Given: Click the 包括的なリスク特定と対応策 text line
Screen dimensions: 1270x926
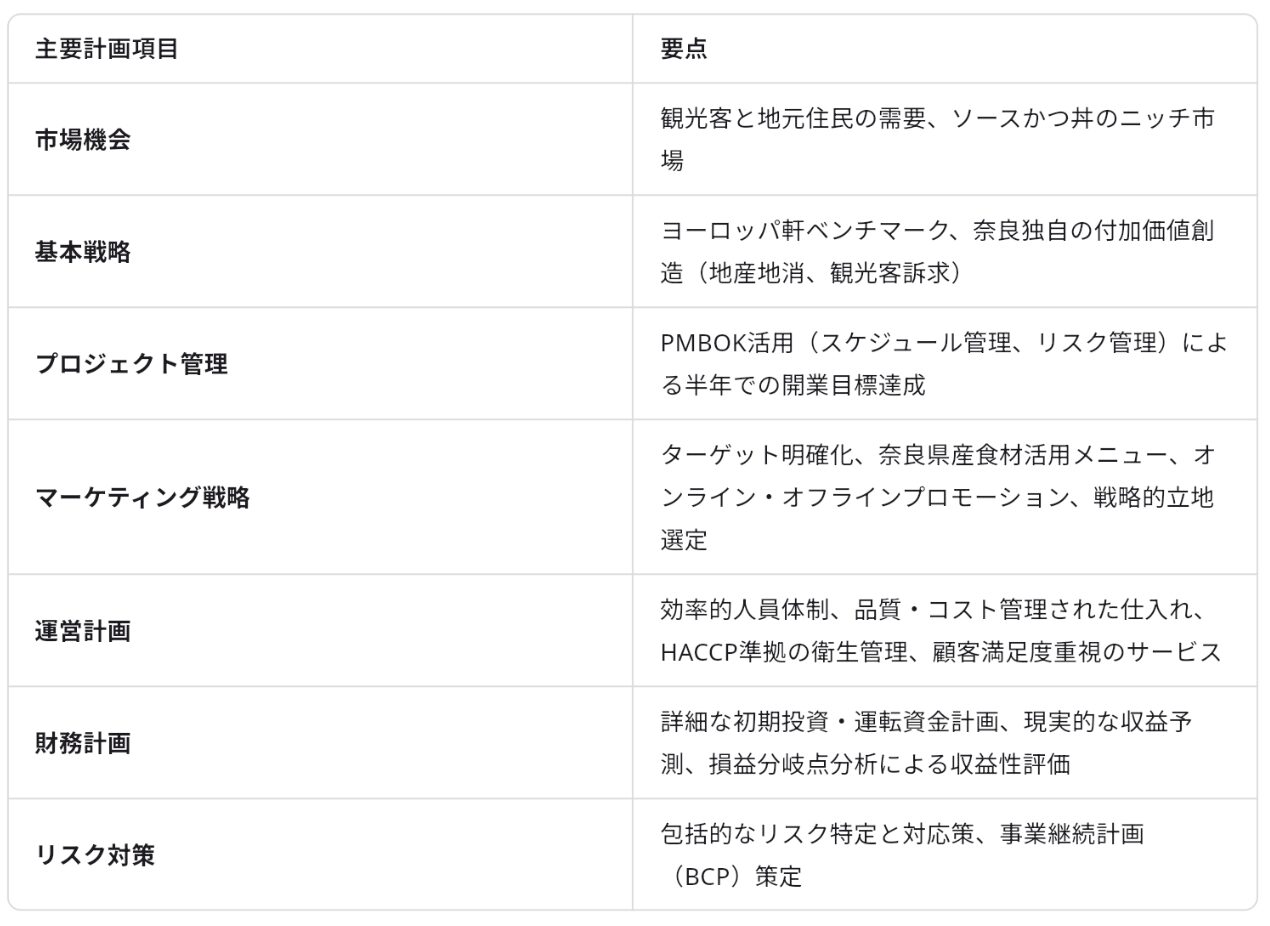Looking at the screenshot, I should click(902, 834).
